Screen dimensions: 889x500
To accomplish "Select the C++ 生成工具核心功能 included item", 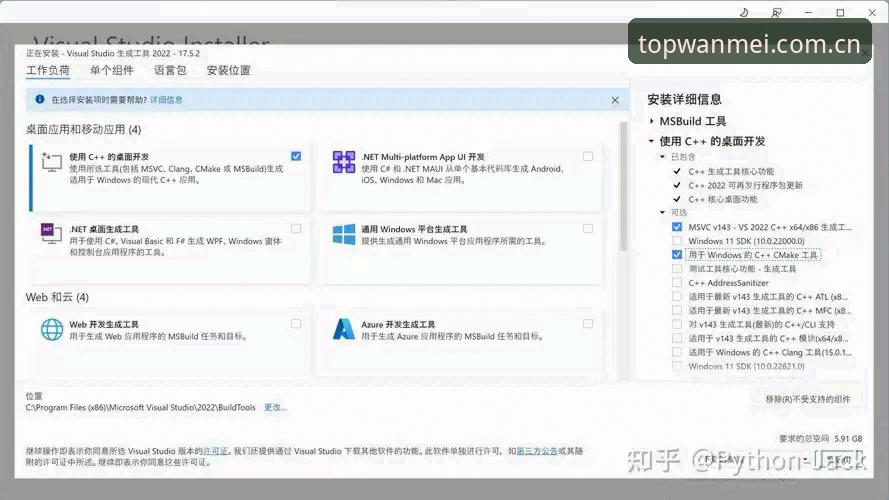I will coord(731,171).
